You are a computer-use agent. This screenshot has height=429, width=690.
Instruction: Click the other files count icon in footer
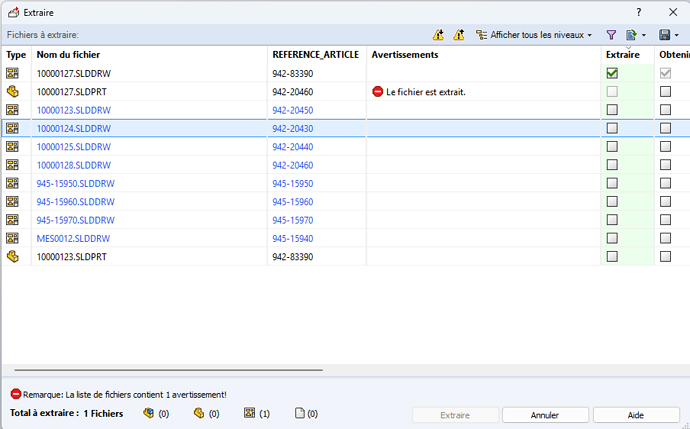pos(300,413)
